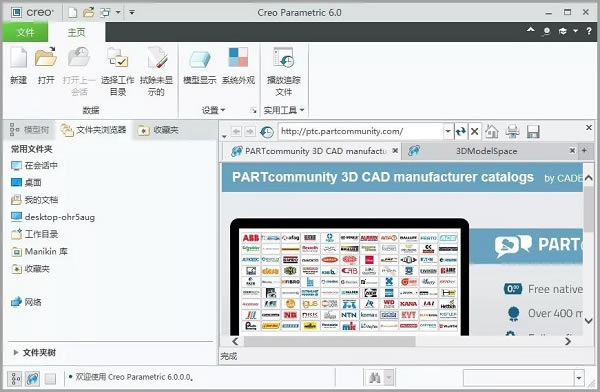Open the quick access toolbar customize dropdown
This screenshot has height=392, width=600.
(132, 13)
